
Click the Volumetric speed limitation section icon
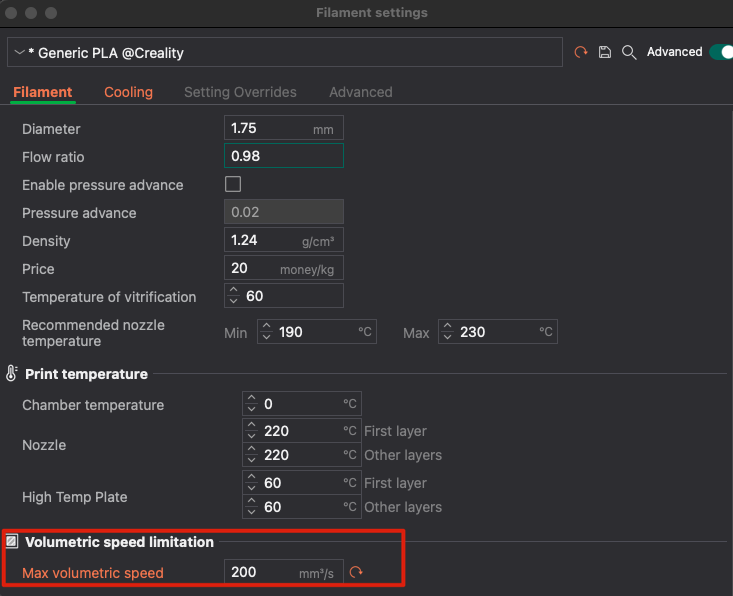point(12,542)
